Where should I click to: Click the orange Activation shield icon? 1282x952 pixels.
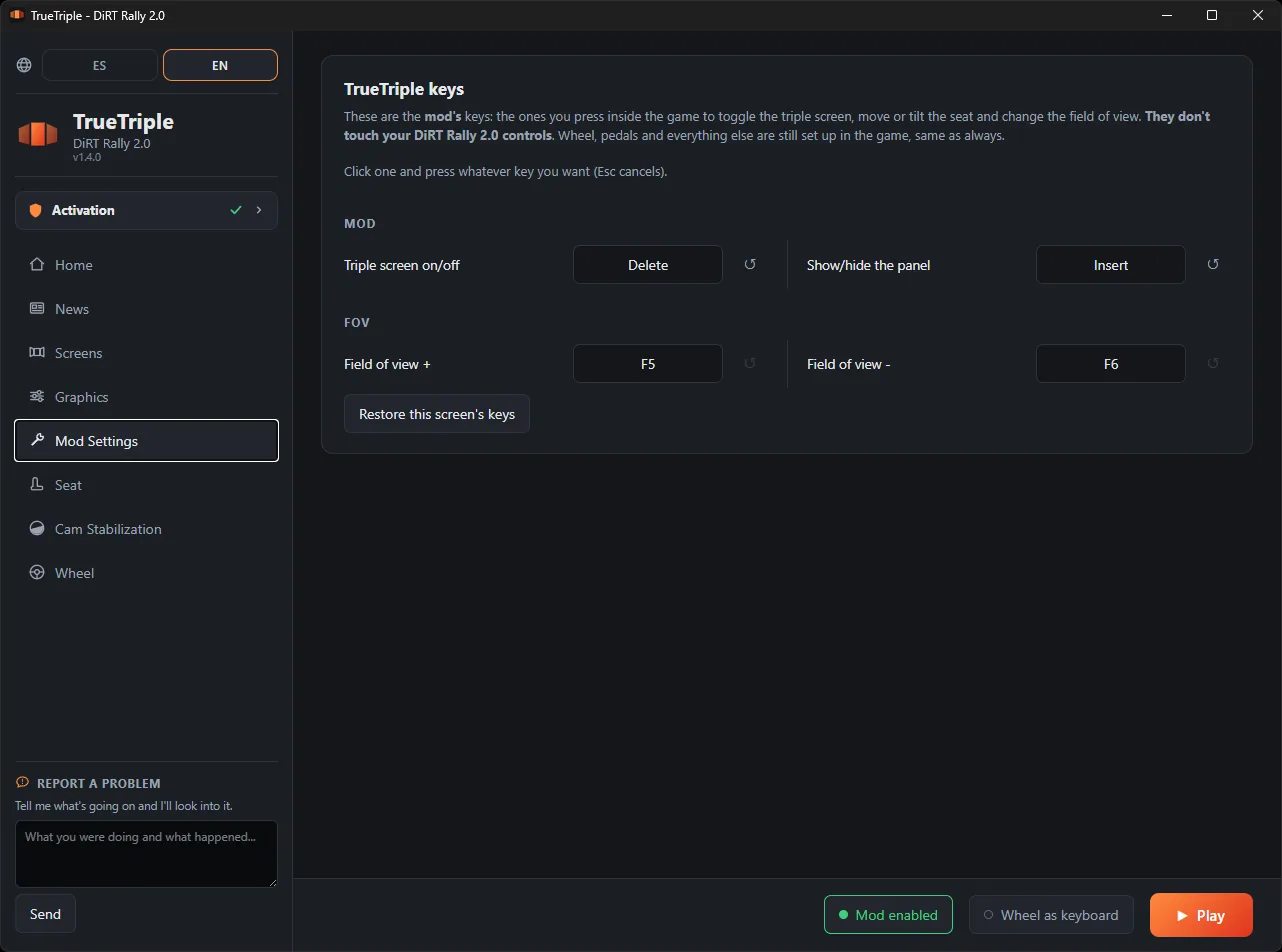[36, 210]
